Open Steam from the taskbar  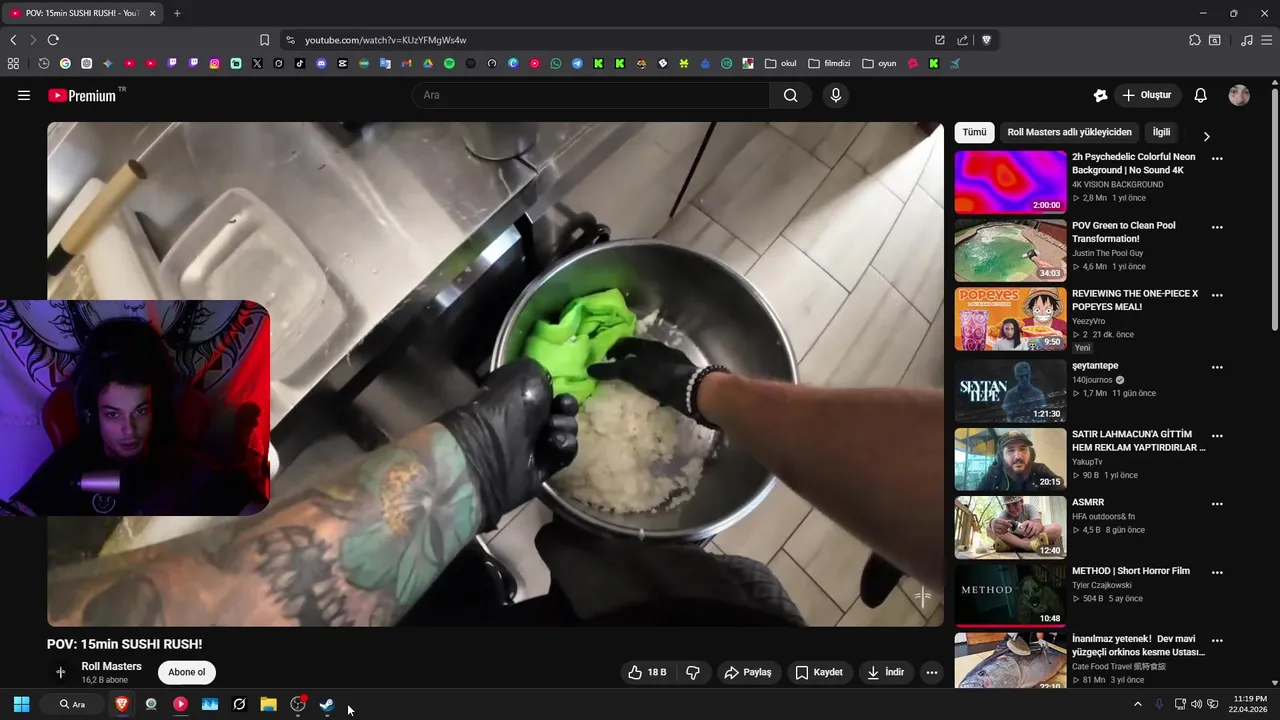pyautogui.click(x=327, y=704)
